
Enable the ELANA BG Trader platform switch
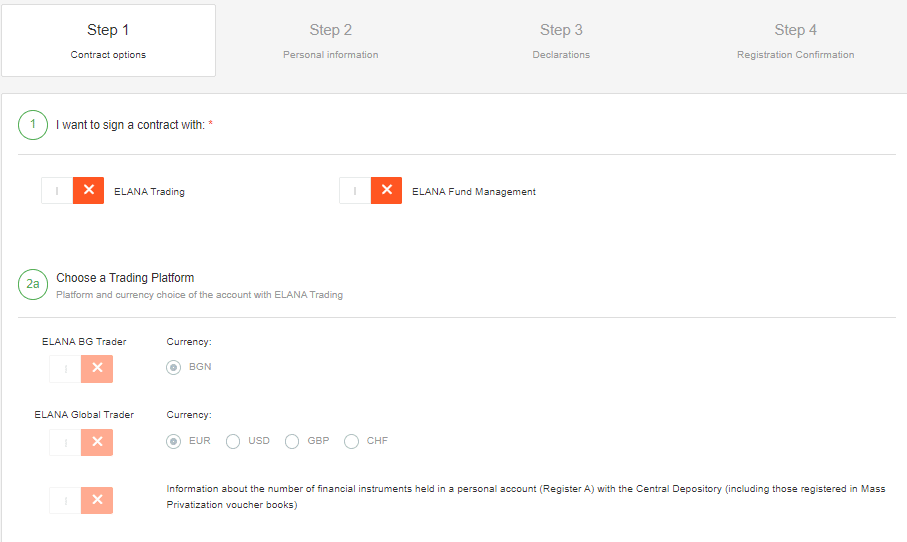click(81, 368)
